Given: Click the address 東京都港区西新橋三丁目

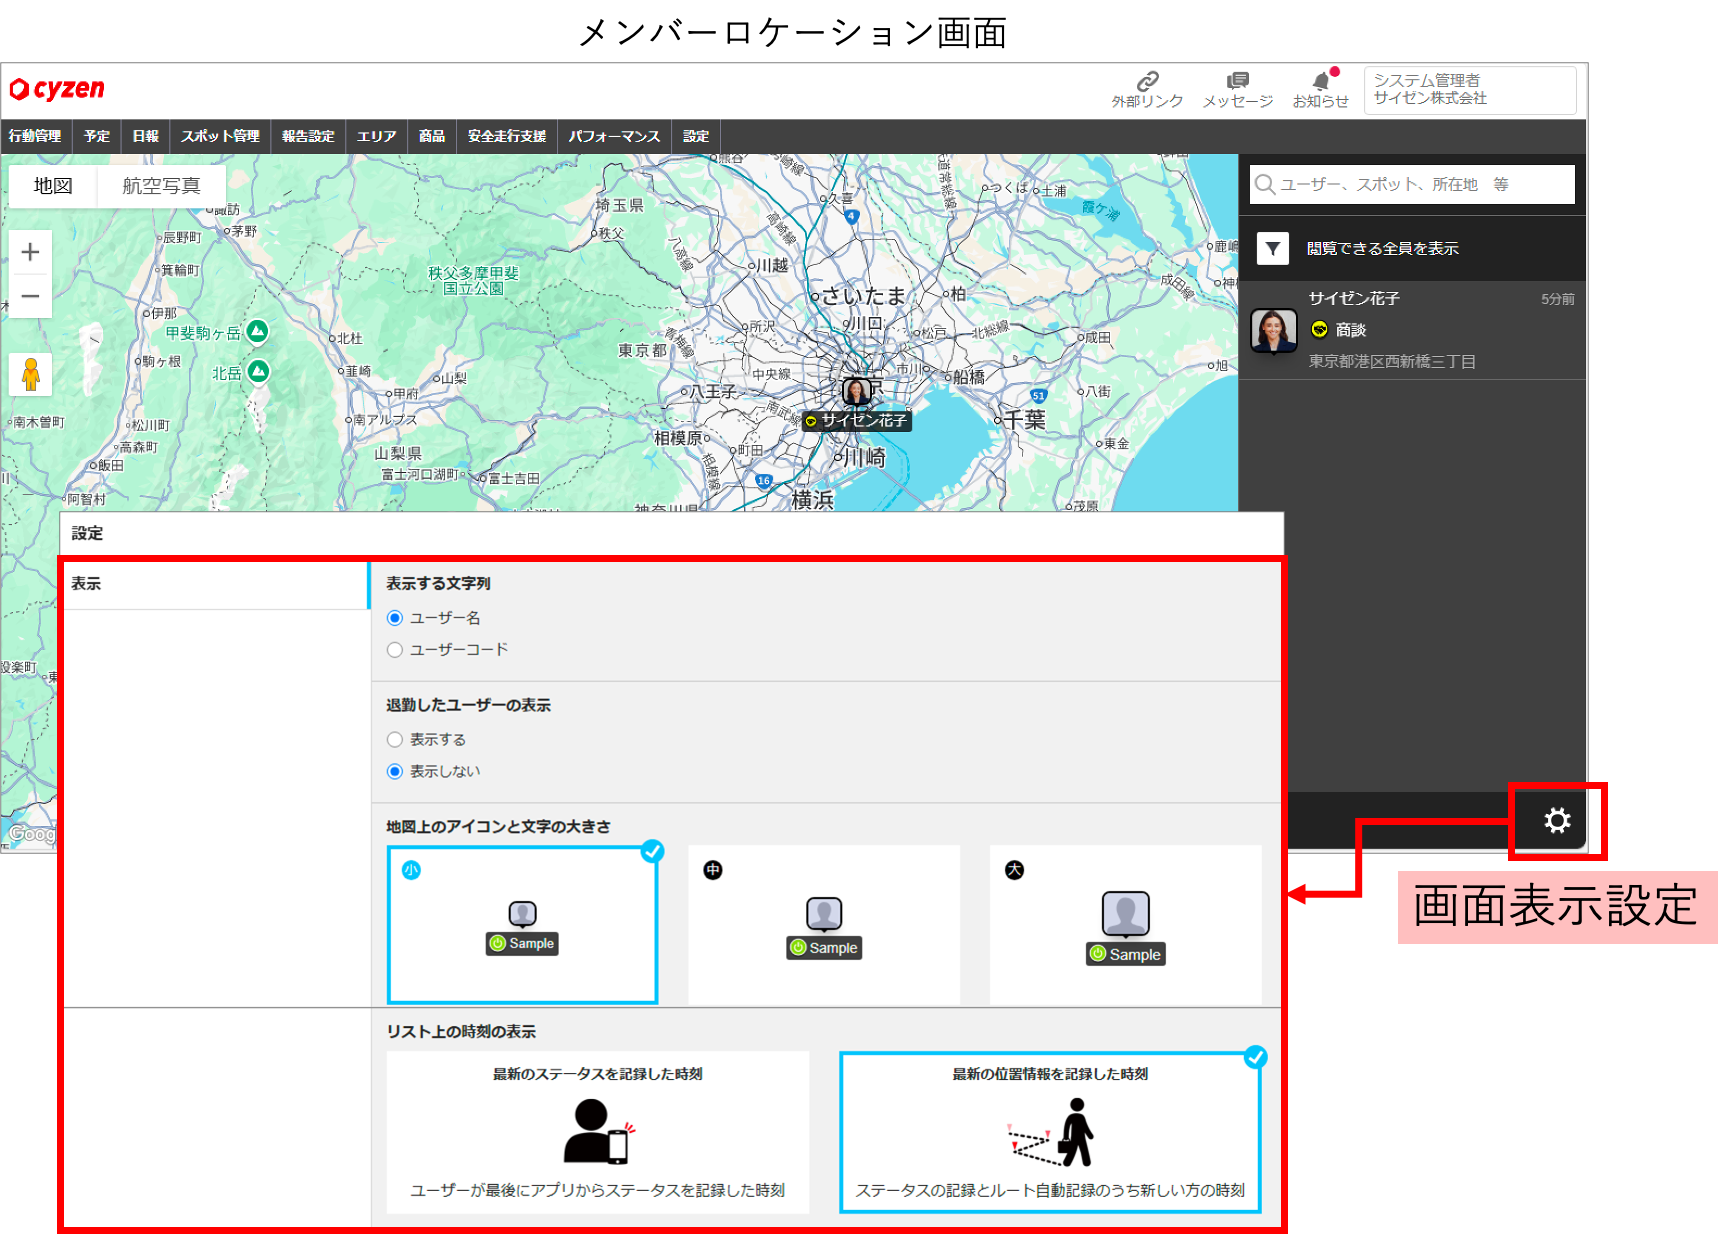Looking at the screenshot, I should [x=1392, y=361].
